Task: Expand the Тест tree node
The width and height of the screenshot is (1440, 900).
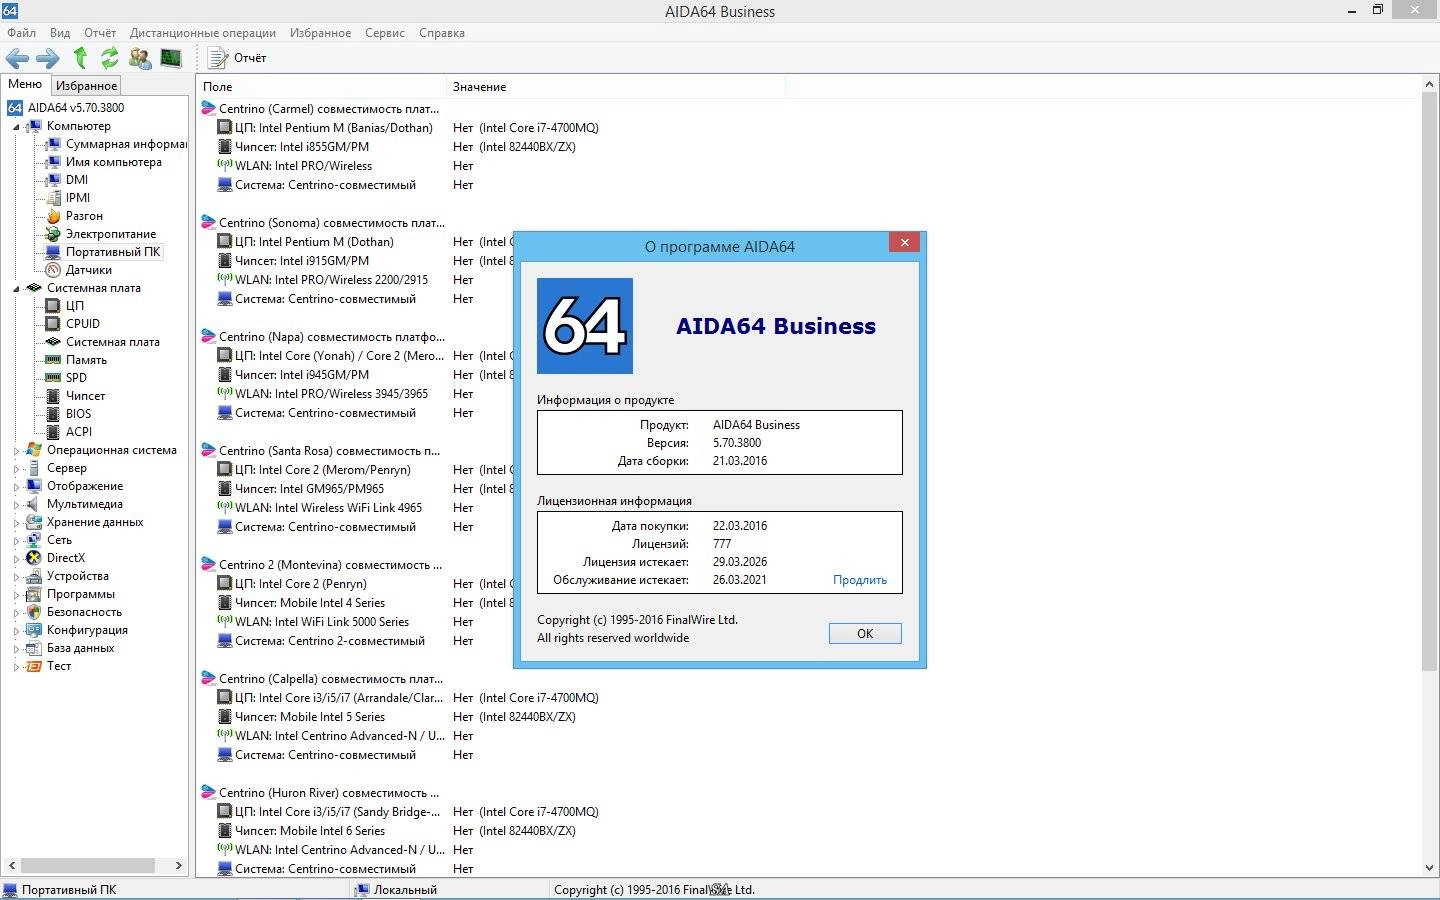Action: point(16,667)
